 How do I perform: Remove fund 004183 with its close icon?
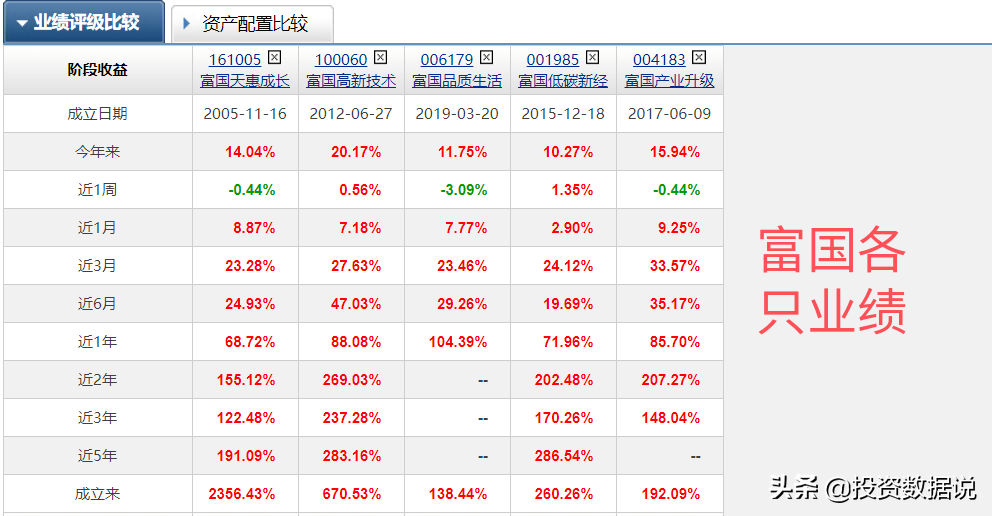[x=698, y=58]
